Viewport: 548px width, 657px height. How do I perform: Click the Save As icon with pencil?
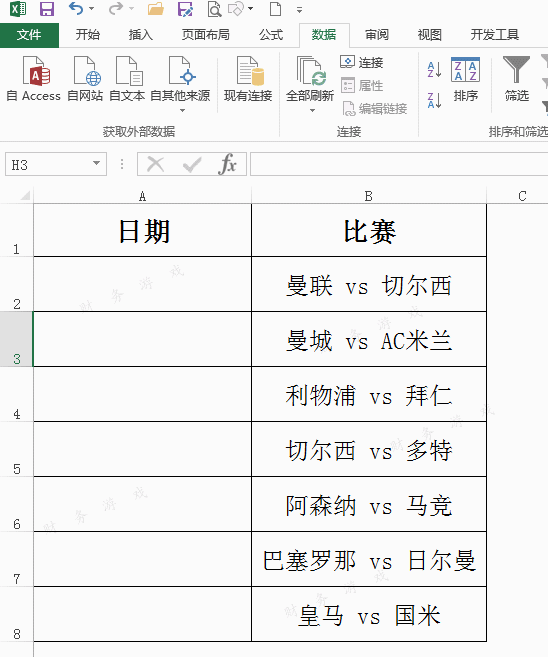click(185, 8)
